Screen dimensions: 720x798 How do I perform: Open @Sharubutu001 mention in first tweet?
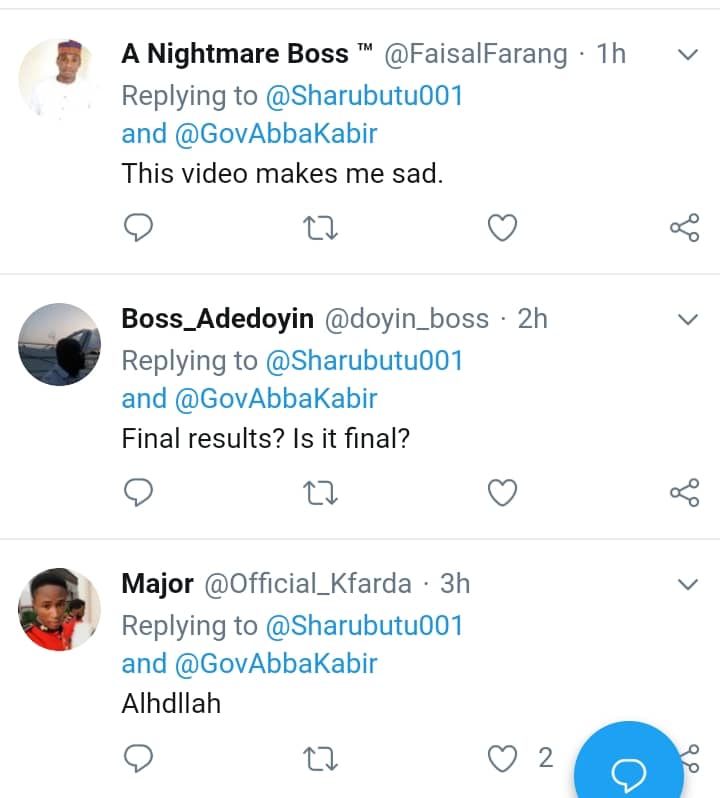click(x=363, y=96)
